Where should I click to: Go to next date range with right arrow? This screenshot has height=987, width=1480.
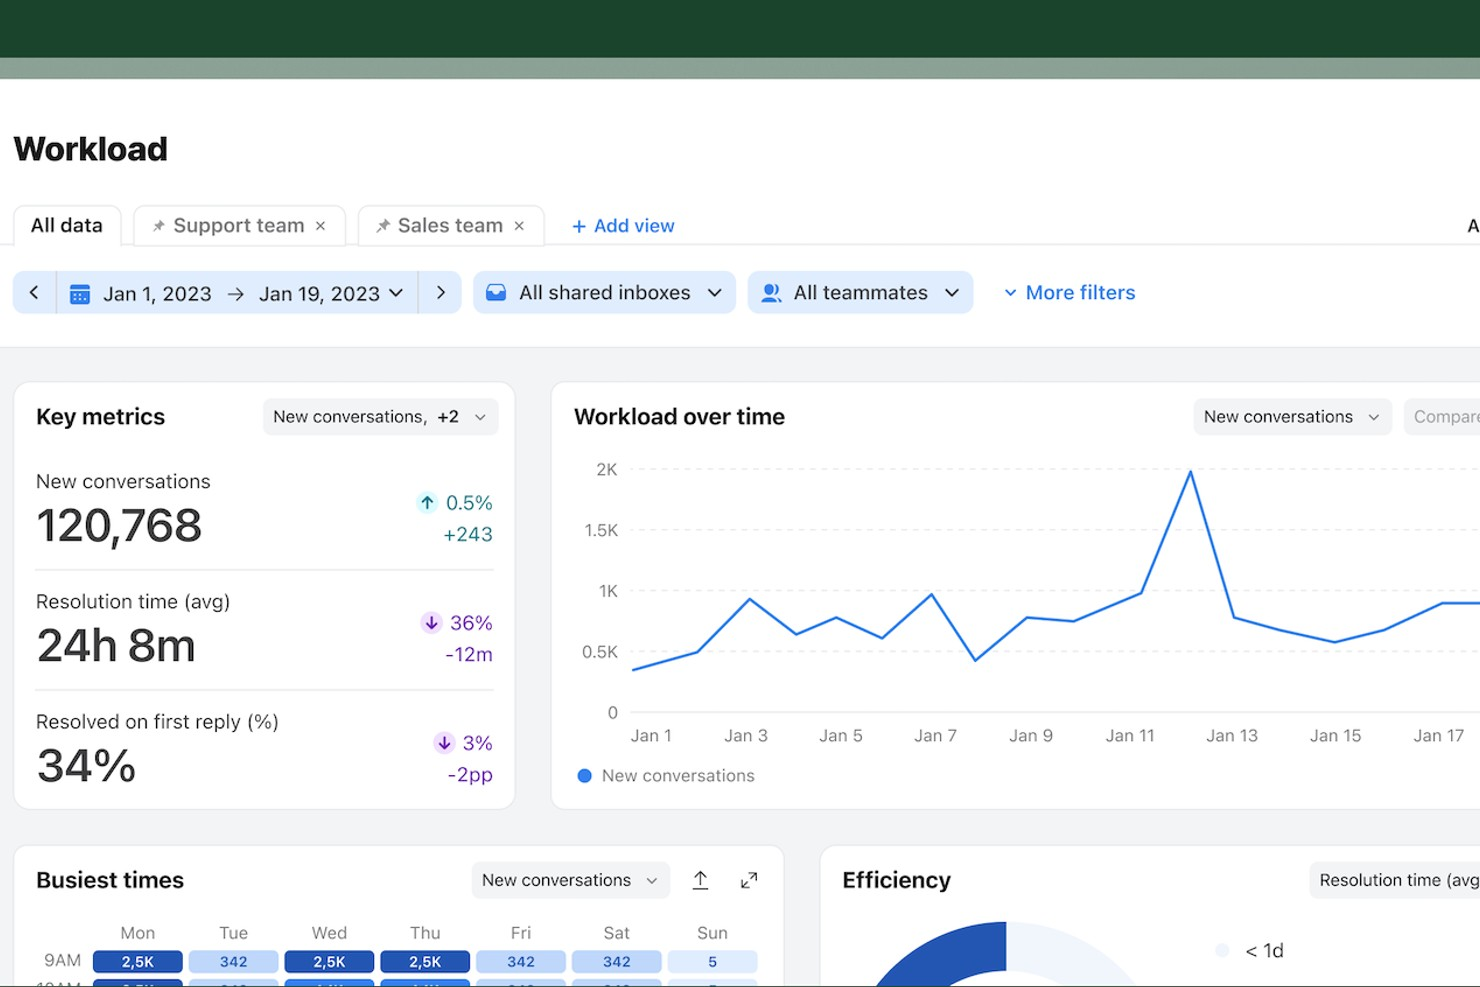440,292
